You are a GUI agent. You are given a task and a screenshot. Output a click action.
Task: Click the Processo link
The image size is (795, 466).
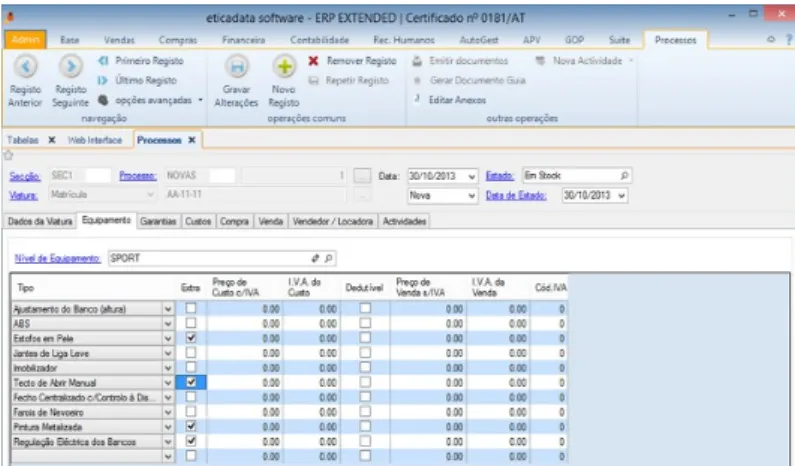pyautogui.click(x=137, y=175)
